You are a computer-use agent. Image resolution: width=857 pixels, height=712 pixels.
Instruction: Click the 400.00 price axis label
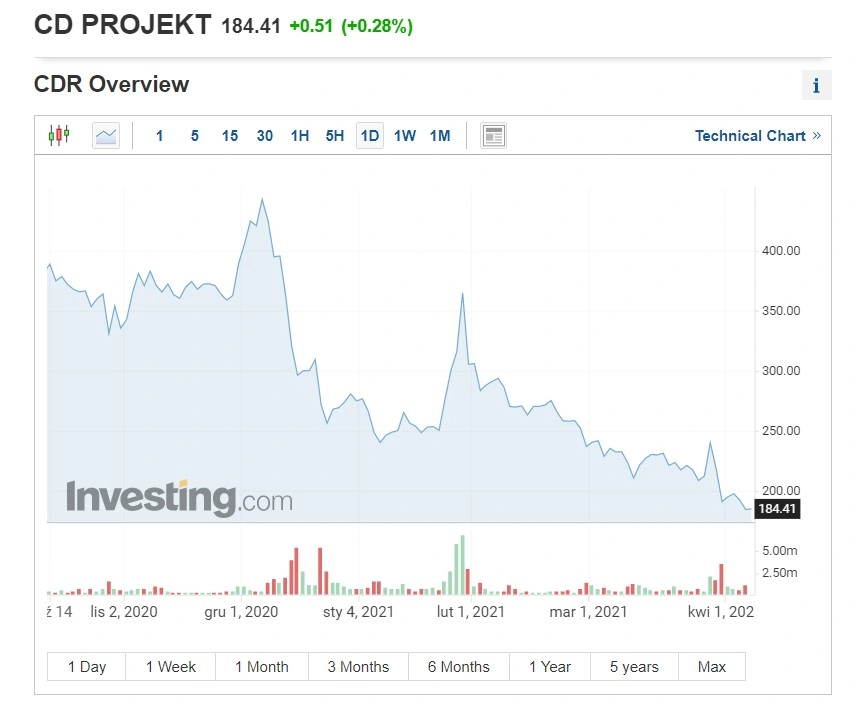(x=781, y=251)
